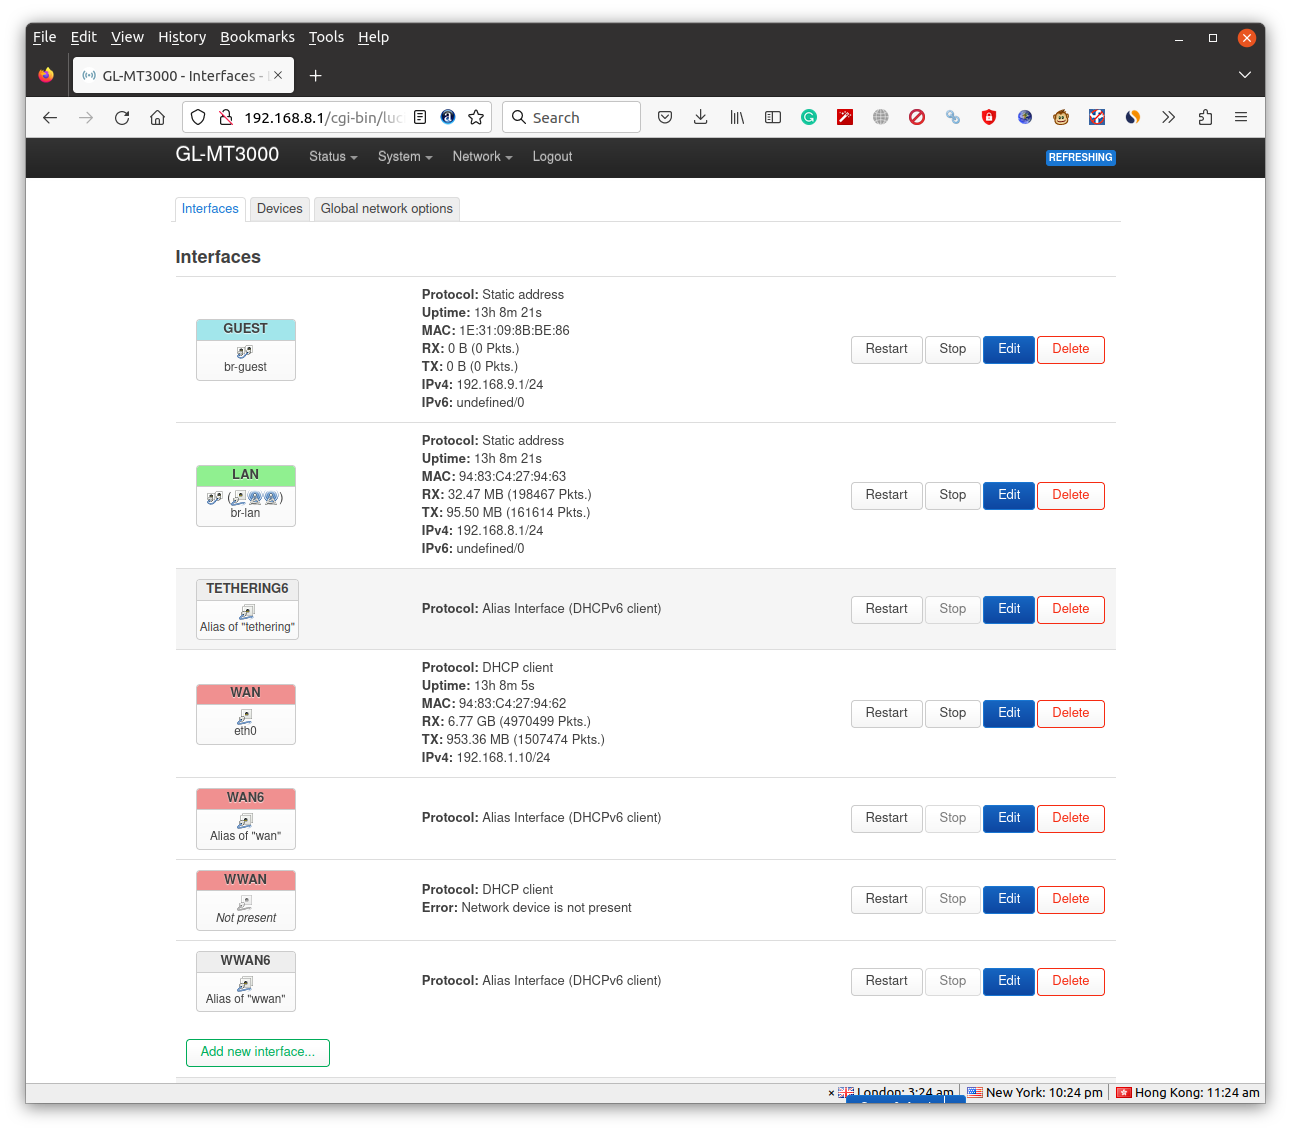Click the Hong Kong clock in status bar
The width and height of the screenshot is (1291, 1132).
[x=1187, y=1092]
